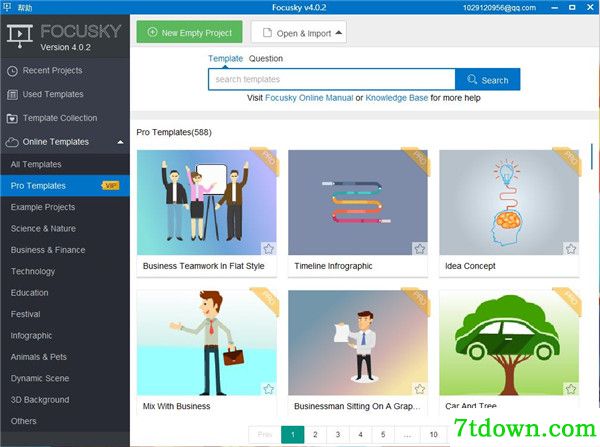
Task: Go to page 10 of templates
Action: click(433, 434)
